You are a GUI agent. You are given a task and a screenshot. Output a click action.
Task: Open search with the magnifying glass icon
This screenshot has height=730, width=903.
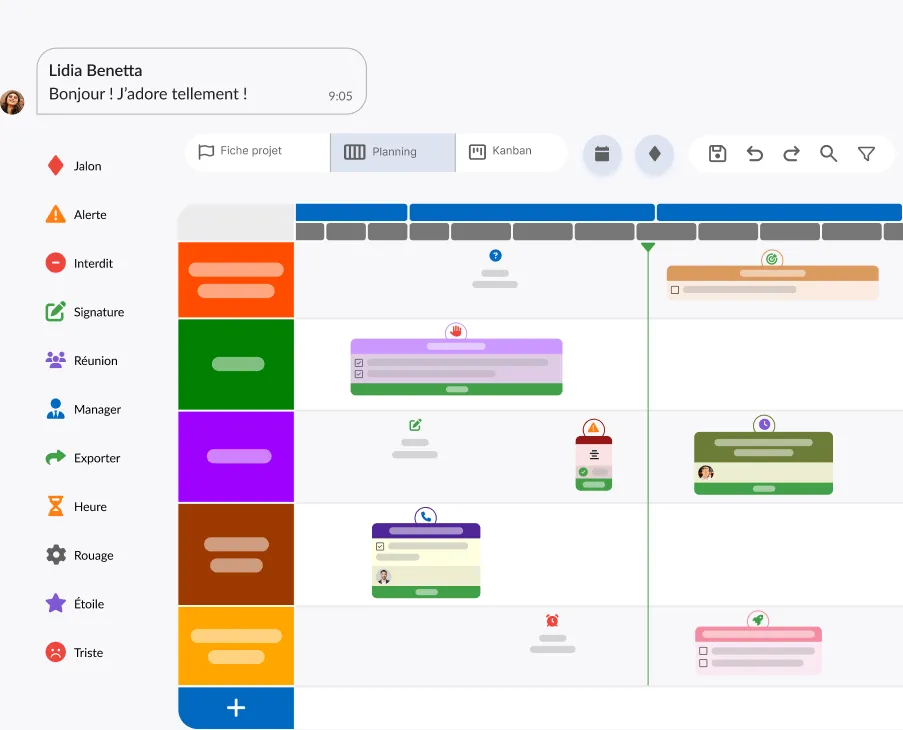pos(828,154)
